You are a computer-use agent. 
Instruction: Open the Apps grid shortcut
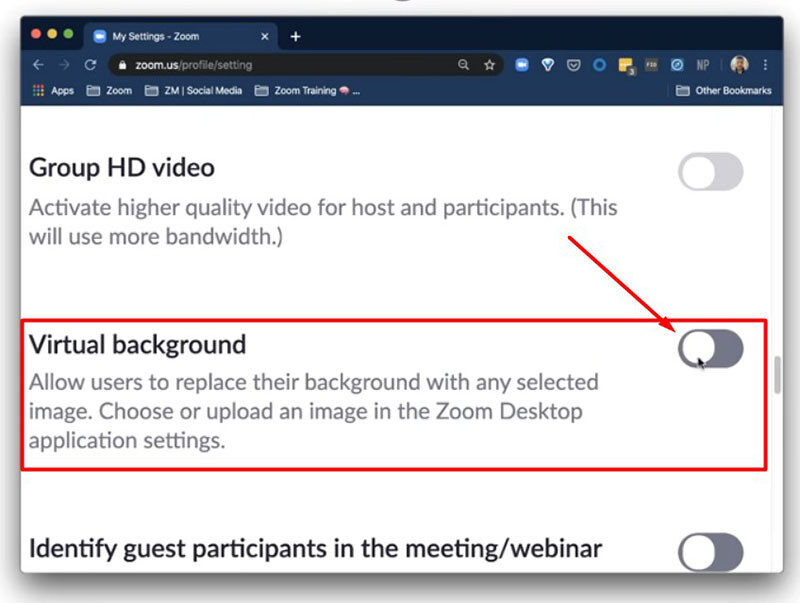coord(53,91)
